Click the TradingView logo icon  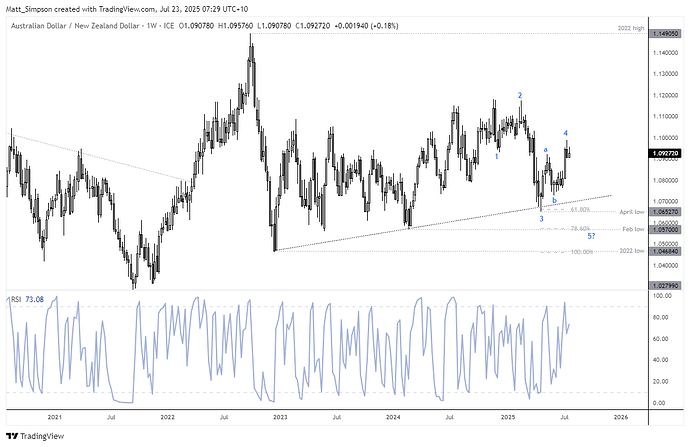12,436
